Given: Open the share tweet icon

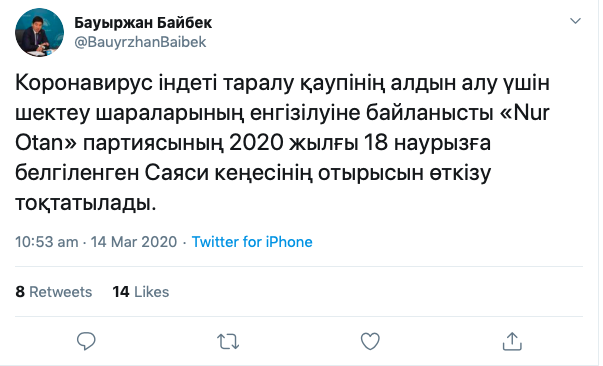Looking at the screenshot, I should tap(512, 341).
